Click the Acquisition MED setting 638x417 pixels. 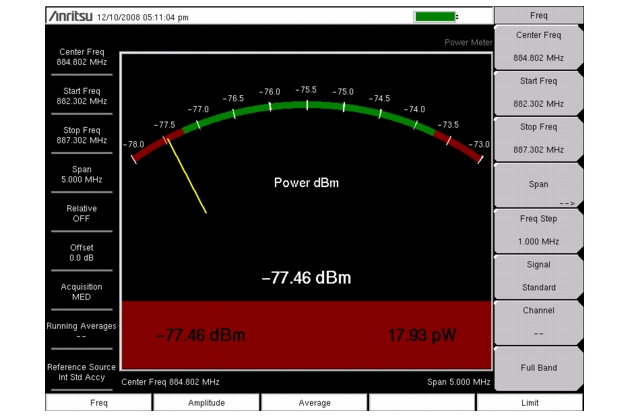pyautogui.click(x=82, y=291)
